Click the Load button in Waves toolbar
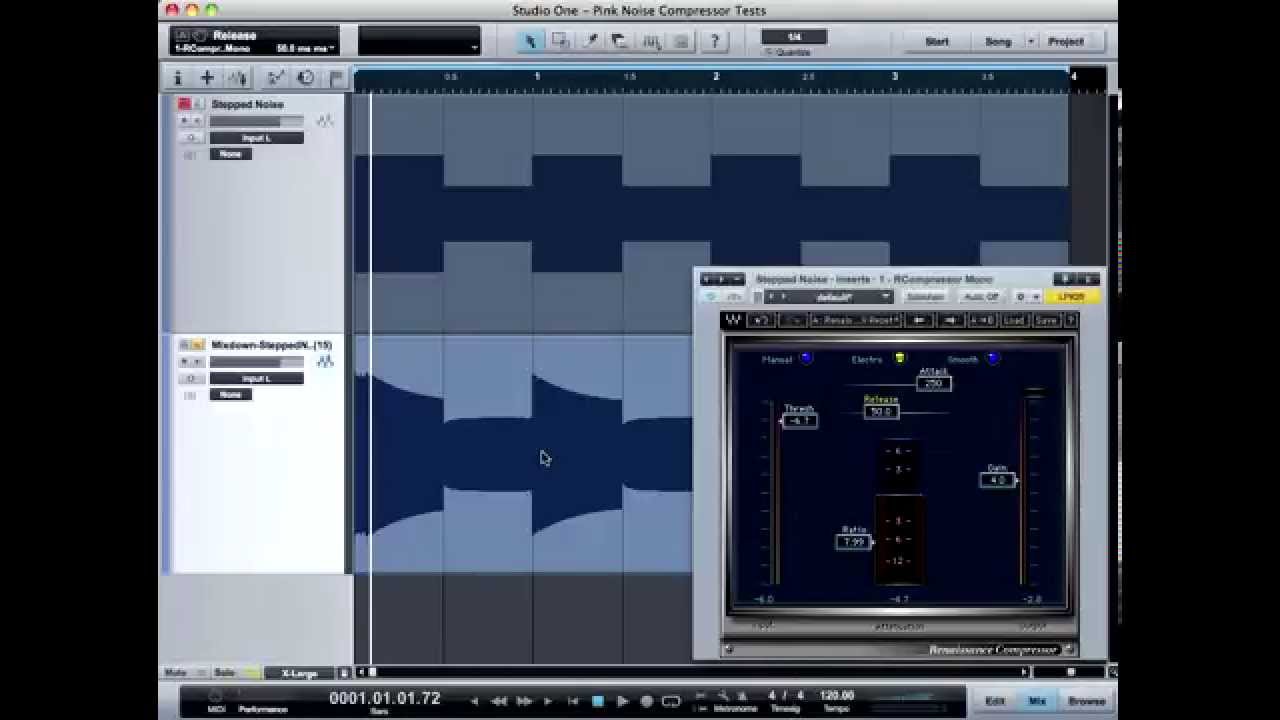1280x720 pixels. (x=1014, y=320)
